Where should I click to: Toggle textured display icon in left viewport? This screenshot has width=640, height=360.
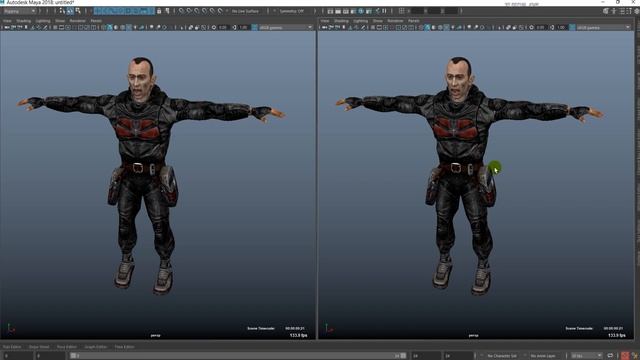click(x=129, y=27)
